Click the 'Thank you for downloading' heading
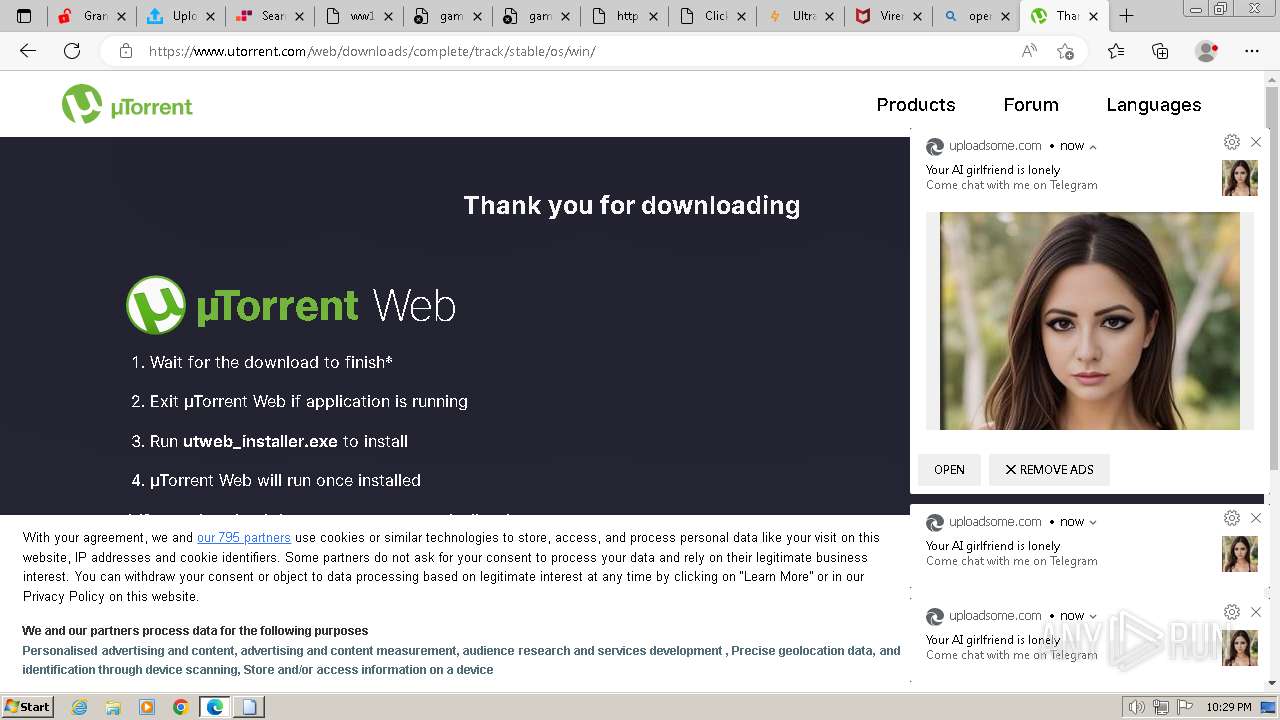Screen dimensions: 1280x720 click(631, 205)
